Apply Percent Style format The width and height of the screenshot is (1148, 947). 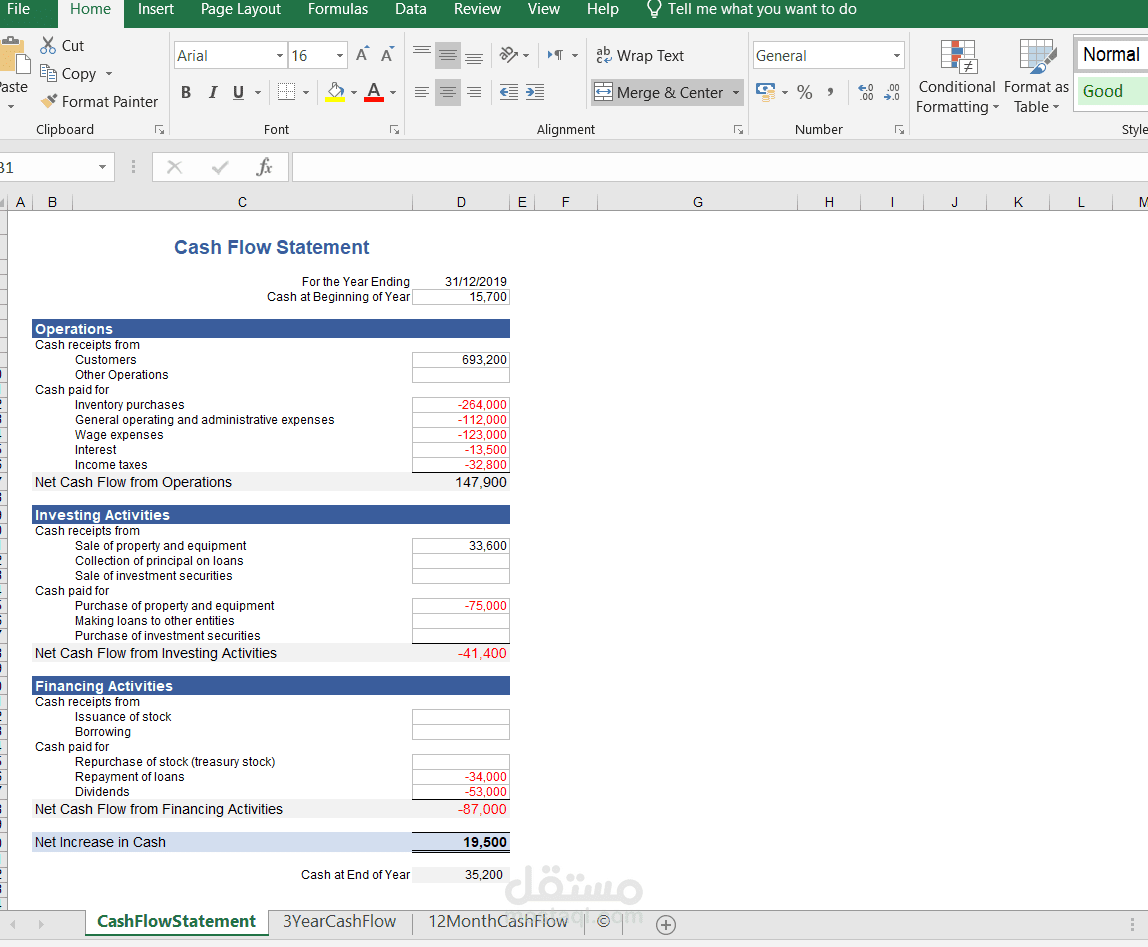805,92
